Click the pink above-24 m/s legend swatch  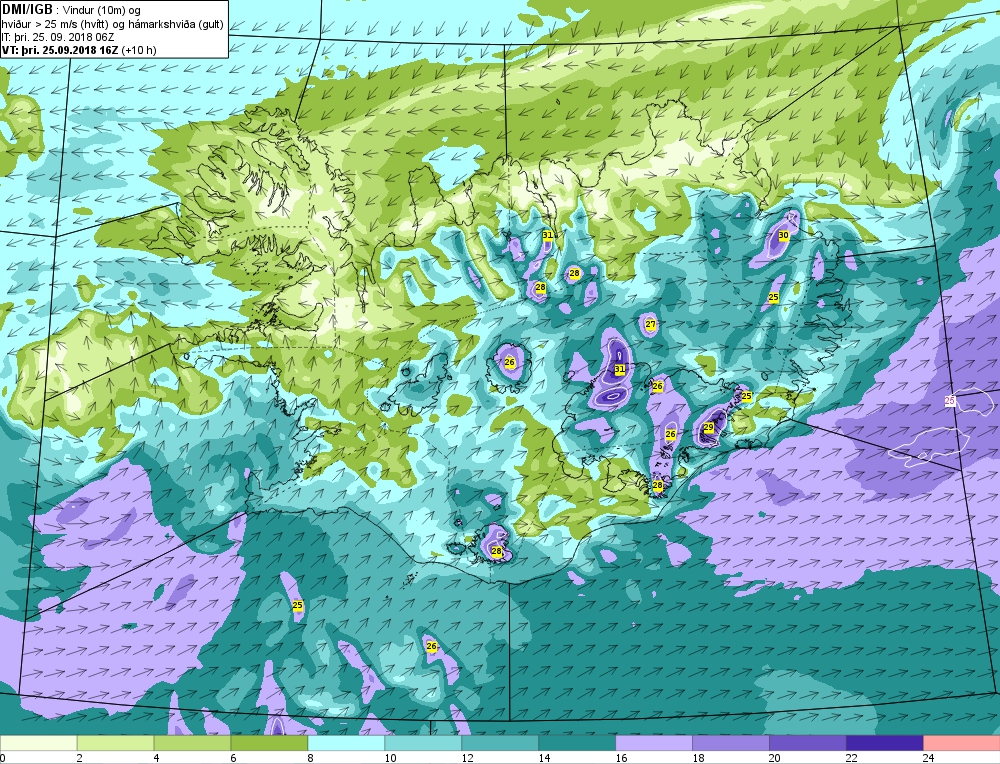pyautogui.click(x=961, y=743)
